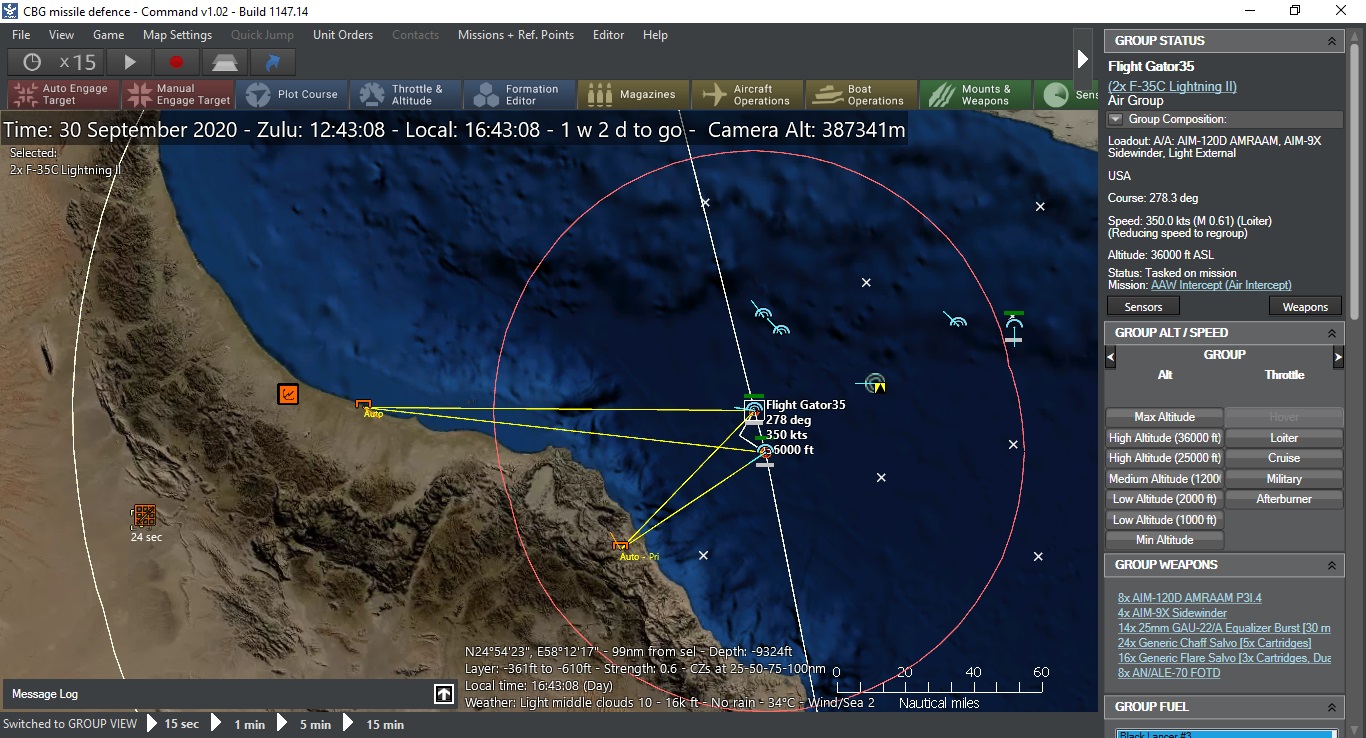Collapse the Group Alt / Speed panel

point(1331,333)
